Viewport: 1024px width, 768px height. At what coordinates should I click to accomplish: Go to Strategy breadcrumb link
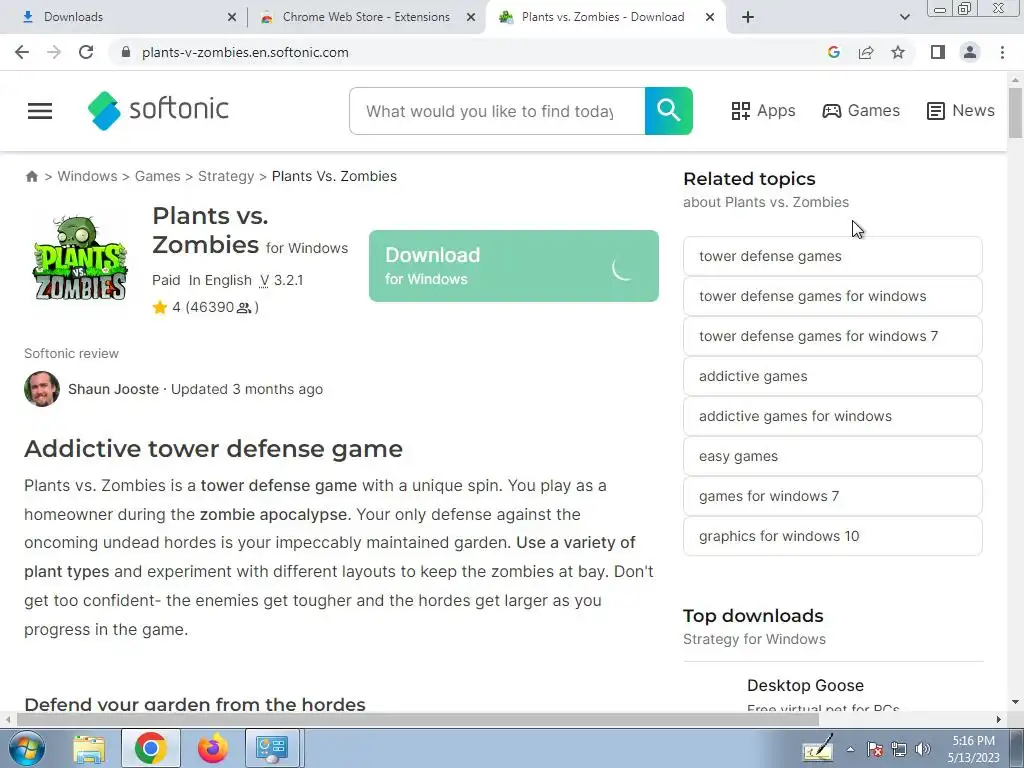[226, 176]
